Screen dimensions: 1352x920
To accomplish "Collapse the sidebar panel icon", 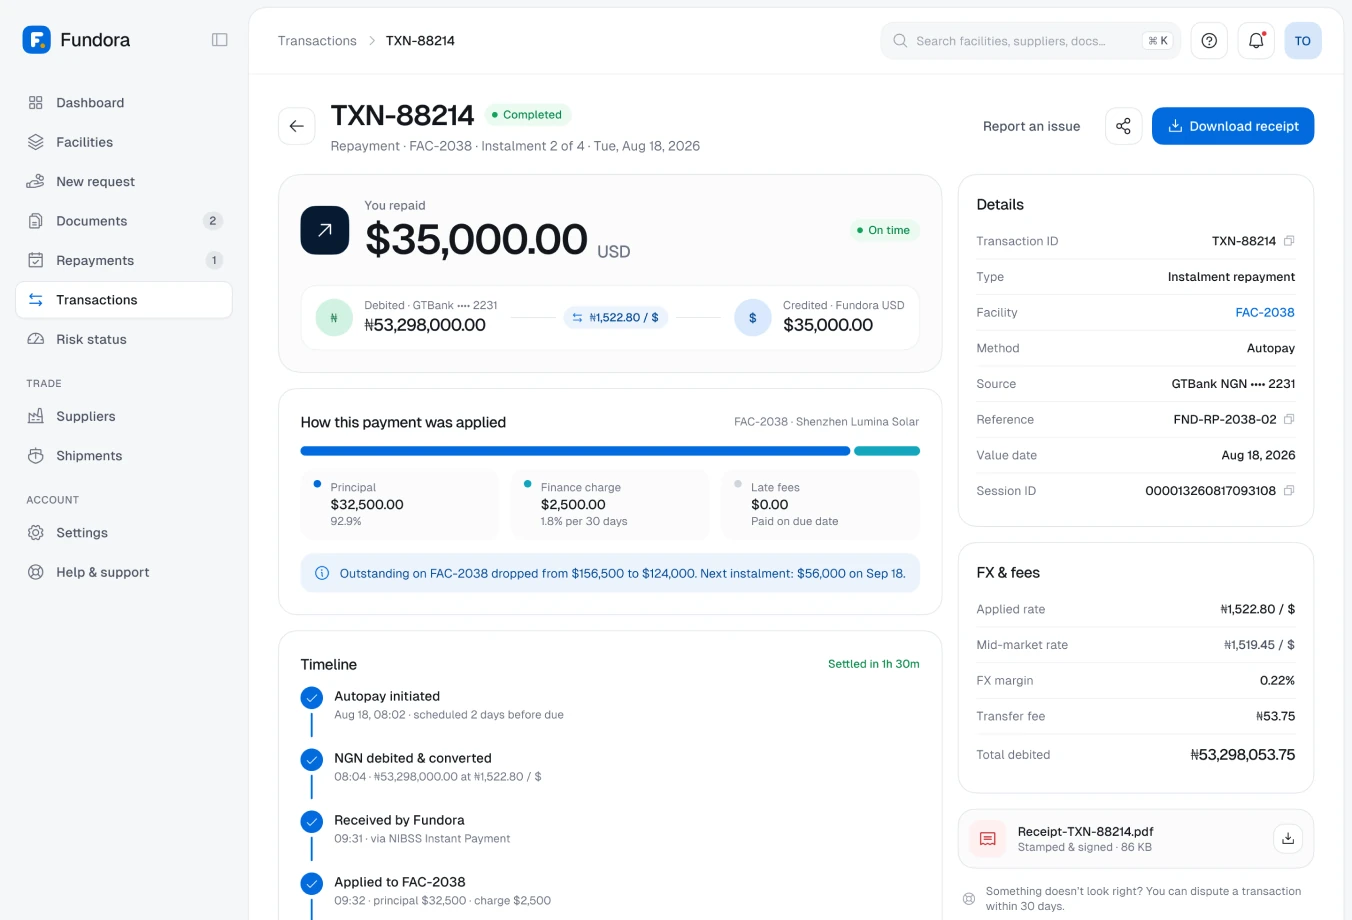I will (220, 40).
